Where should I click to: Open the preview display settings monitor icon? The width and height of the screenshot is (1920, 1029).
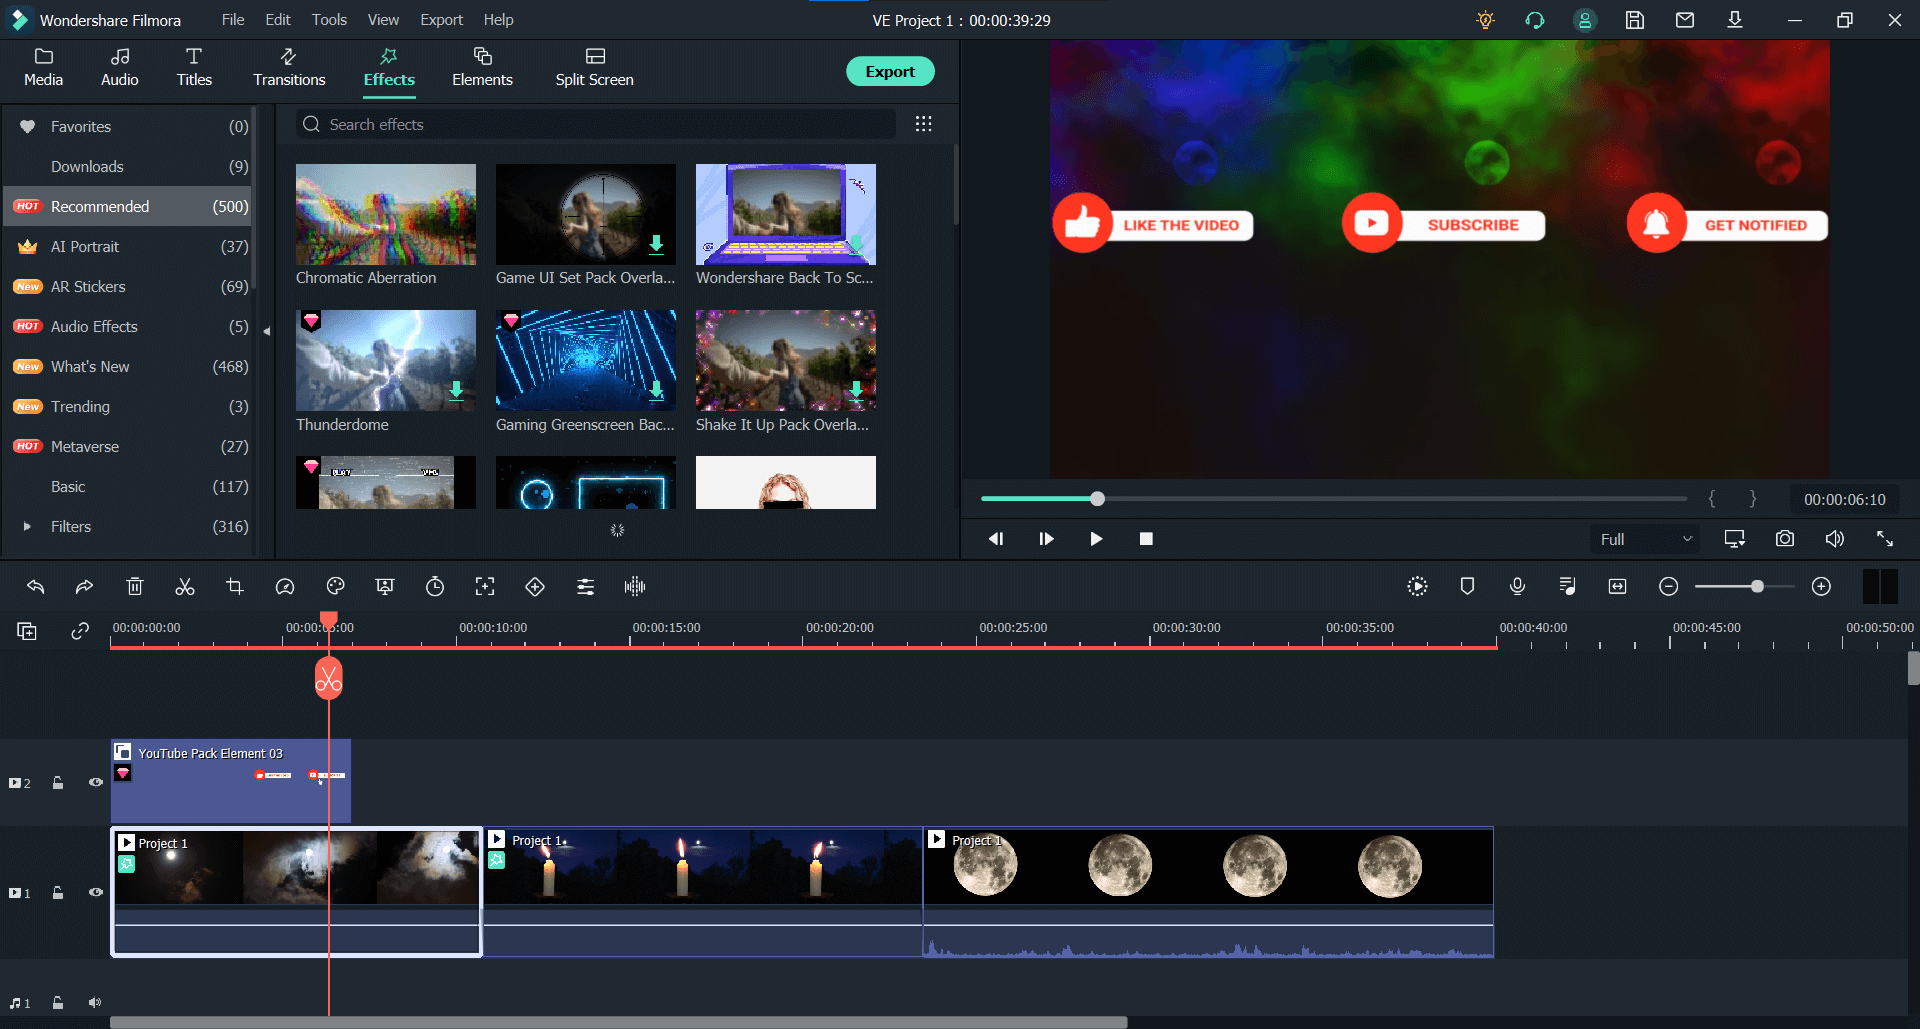pyautogui.click(x=1734, y=539)
